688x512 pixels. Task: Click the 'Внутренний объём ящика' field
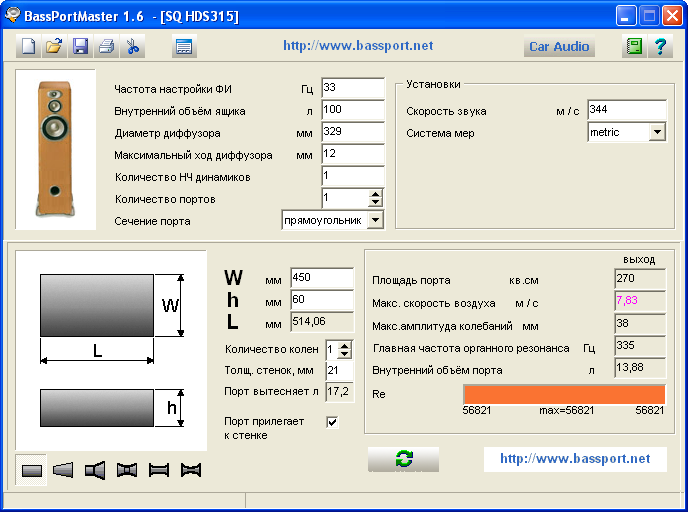pyautogui.click(x=353, y=110)
